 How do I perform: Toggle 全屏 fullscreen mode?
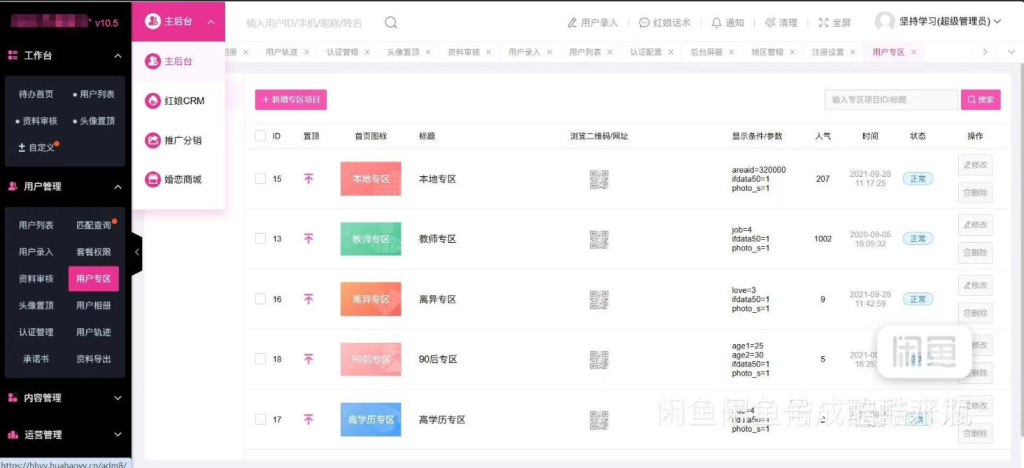[835, 23]
